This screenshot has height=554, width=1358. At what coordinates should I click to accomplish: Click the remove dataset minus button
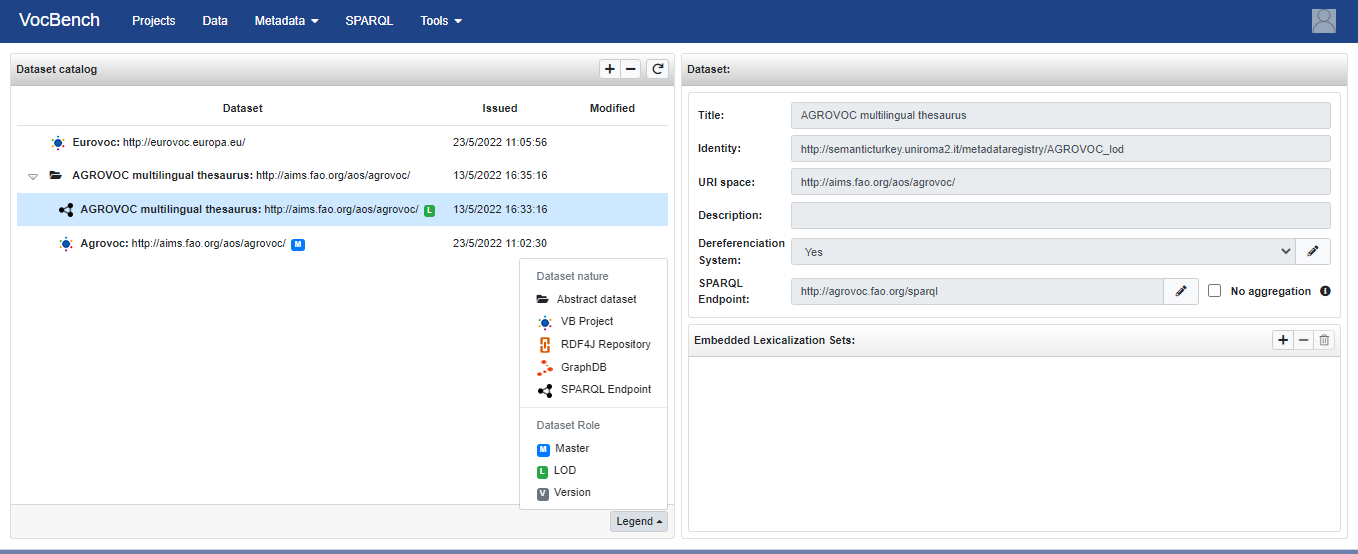631,69
